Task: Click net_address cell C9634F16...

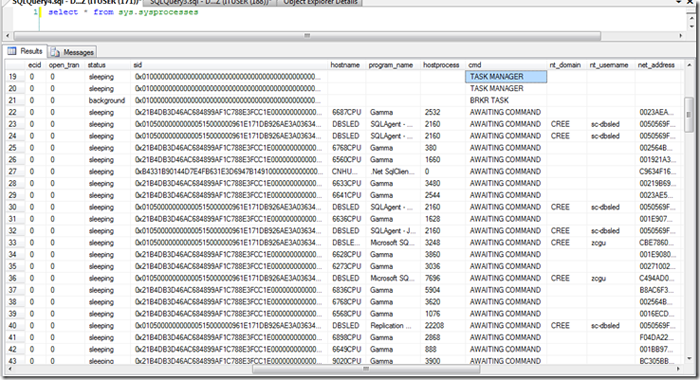Action: (x=658, y=171)
